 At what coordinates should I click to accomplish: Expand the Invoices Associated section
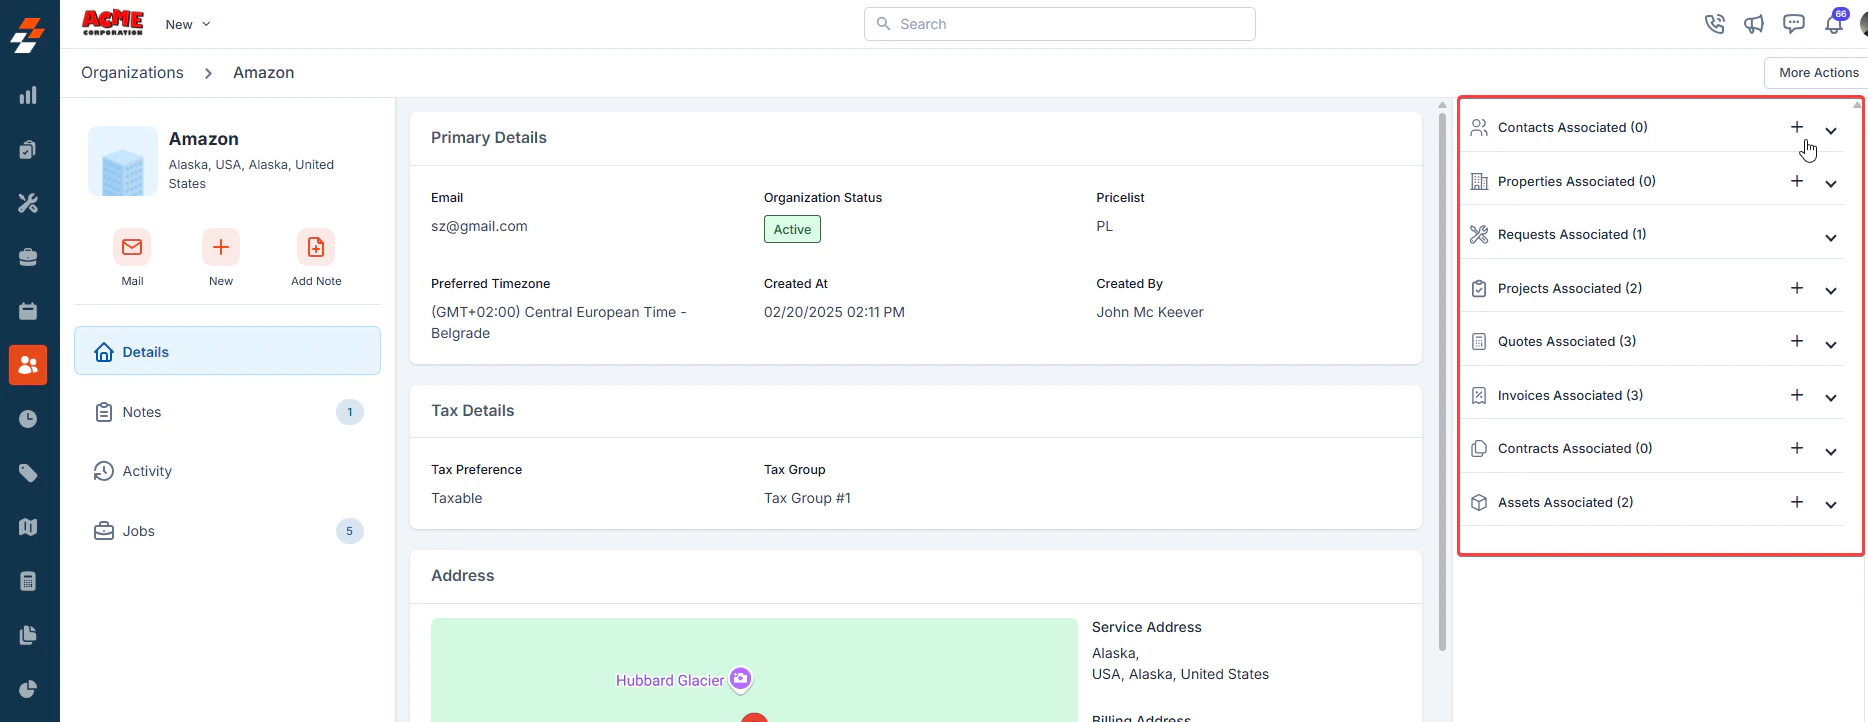(1831, 398)
